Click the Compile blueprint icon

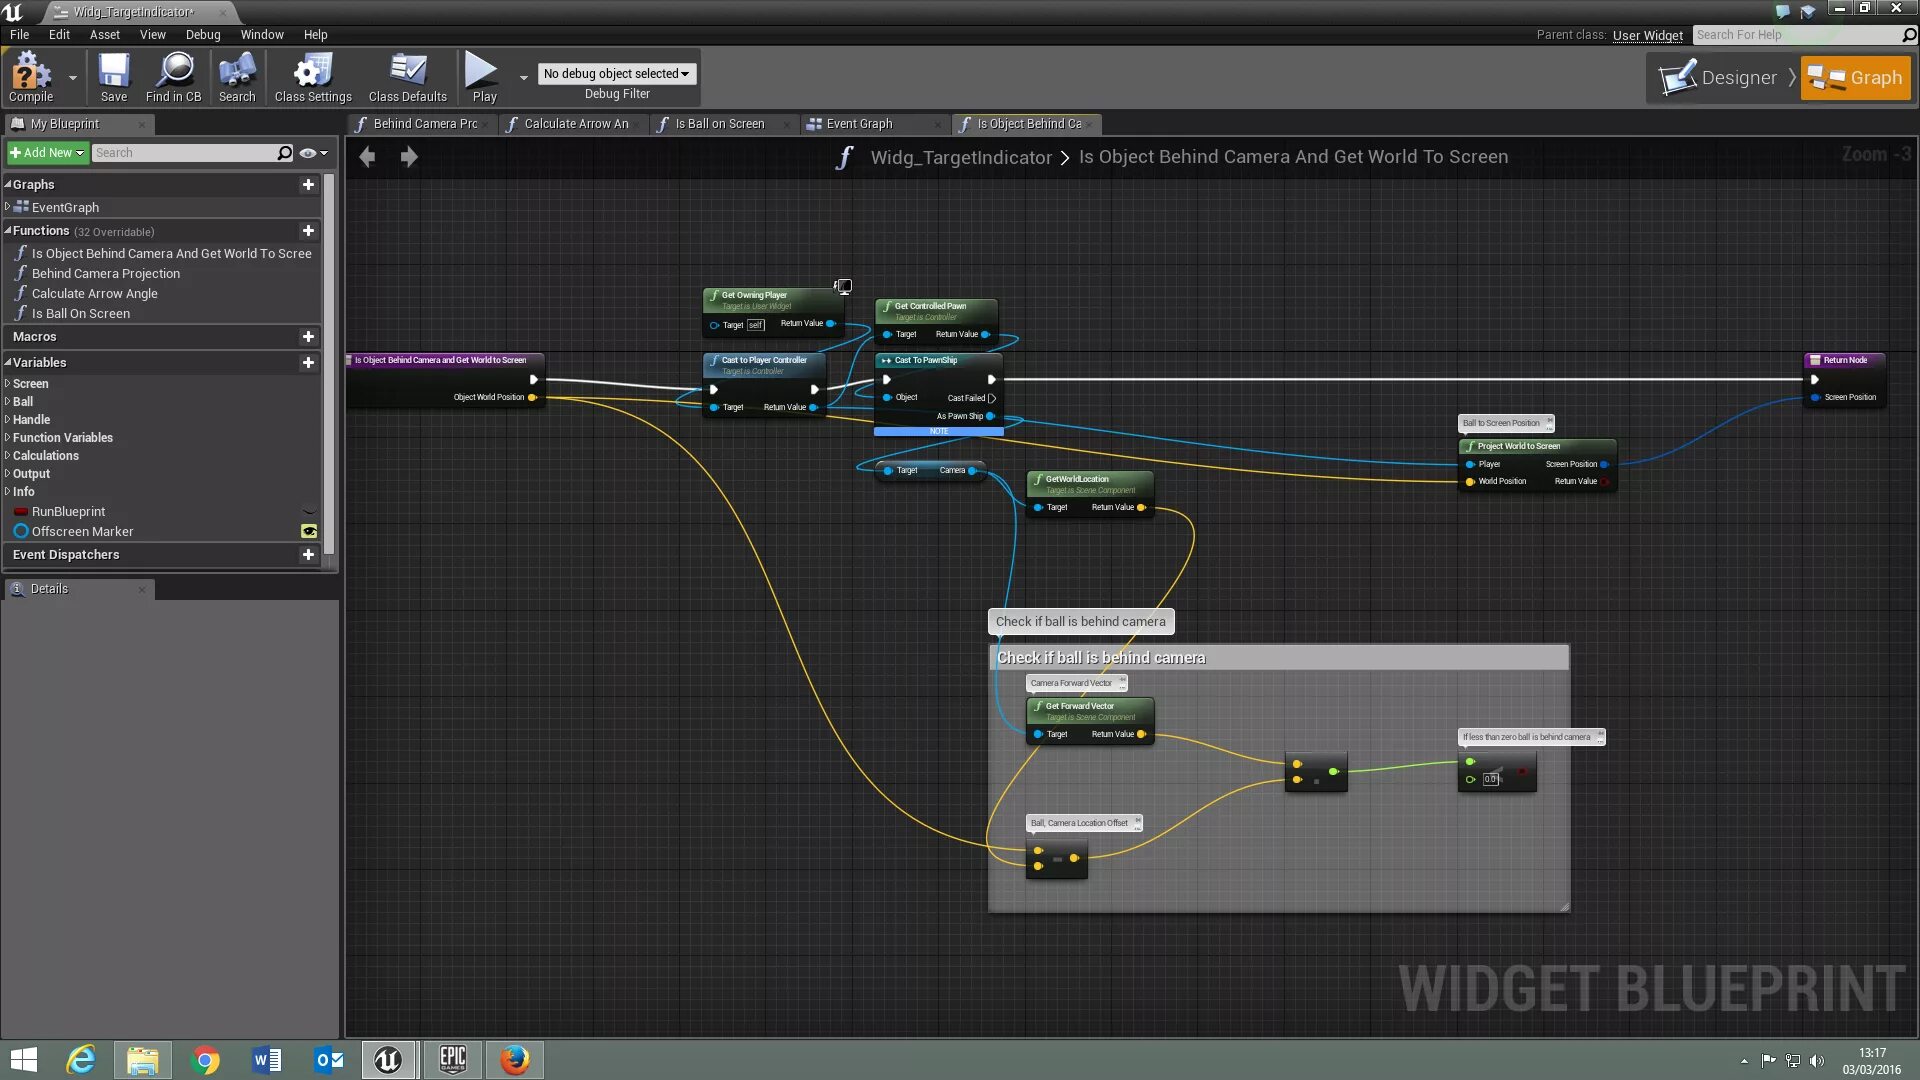(30, 77)
